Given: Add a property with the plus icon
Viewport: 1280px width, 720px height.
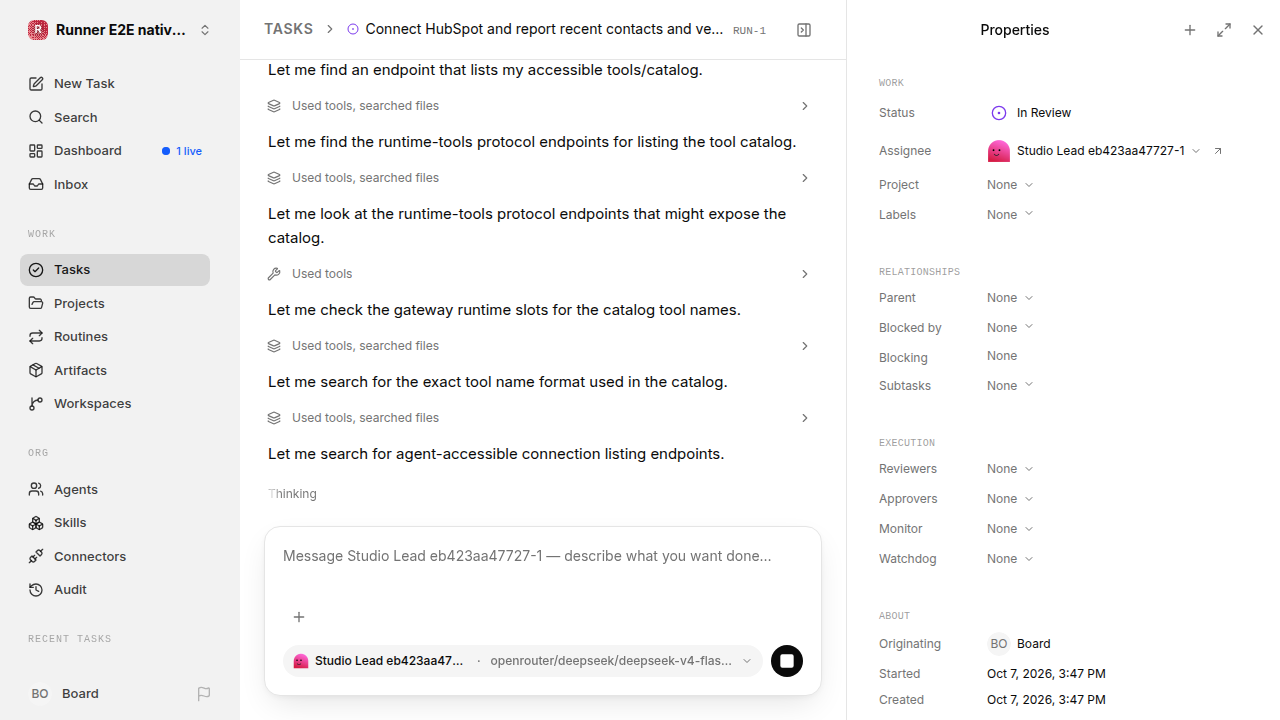Looking at the screenshot, I should (x=1190, y=30).
